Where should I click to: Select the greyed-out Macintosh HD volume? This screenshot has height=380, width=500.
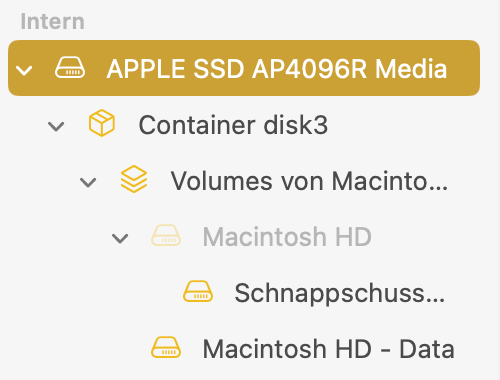tap(287, 237)
